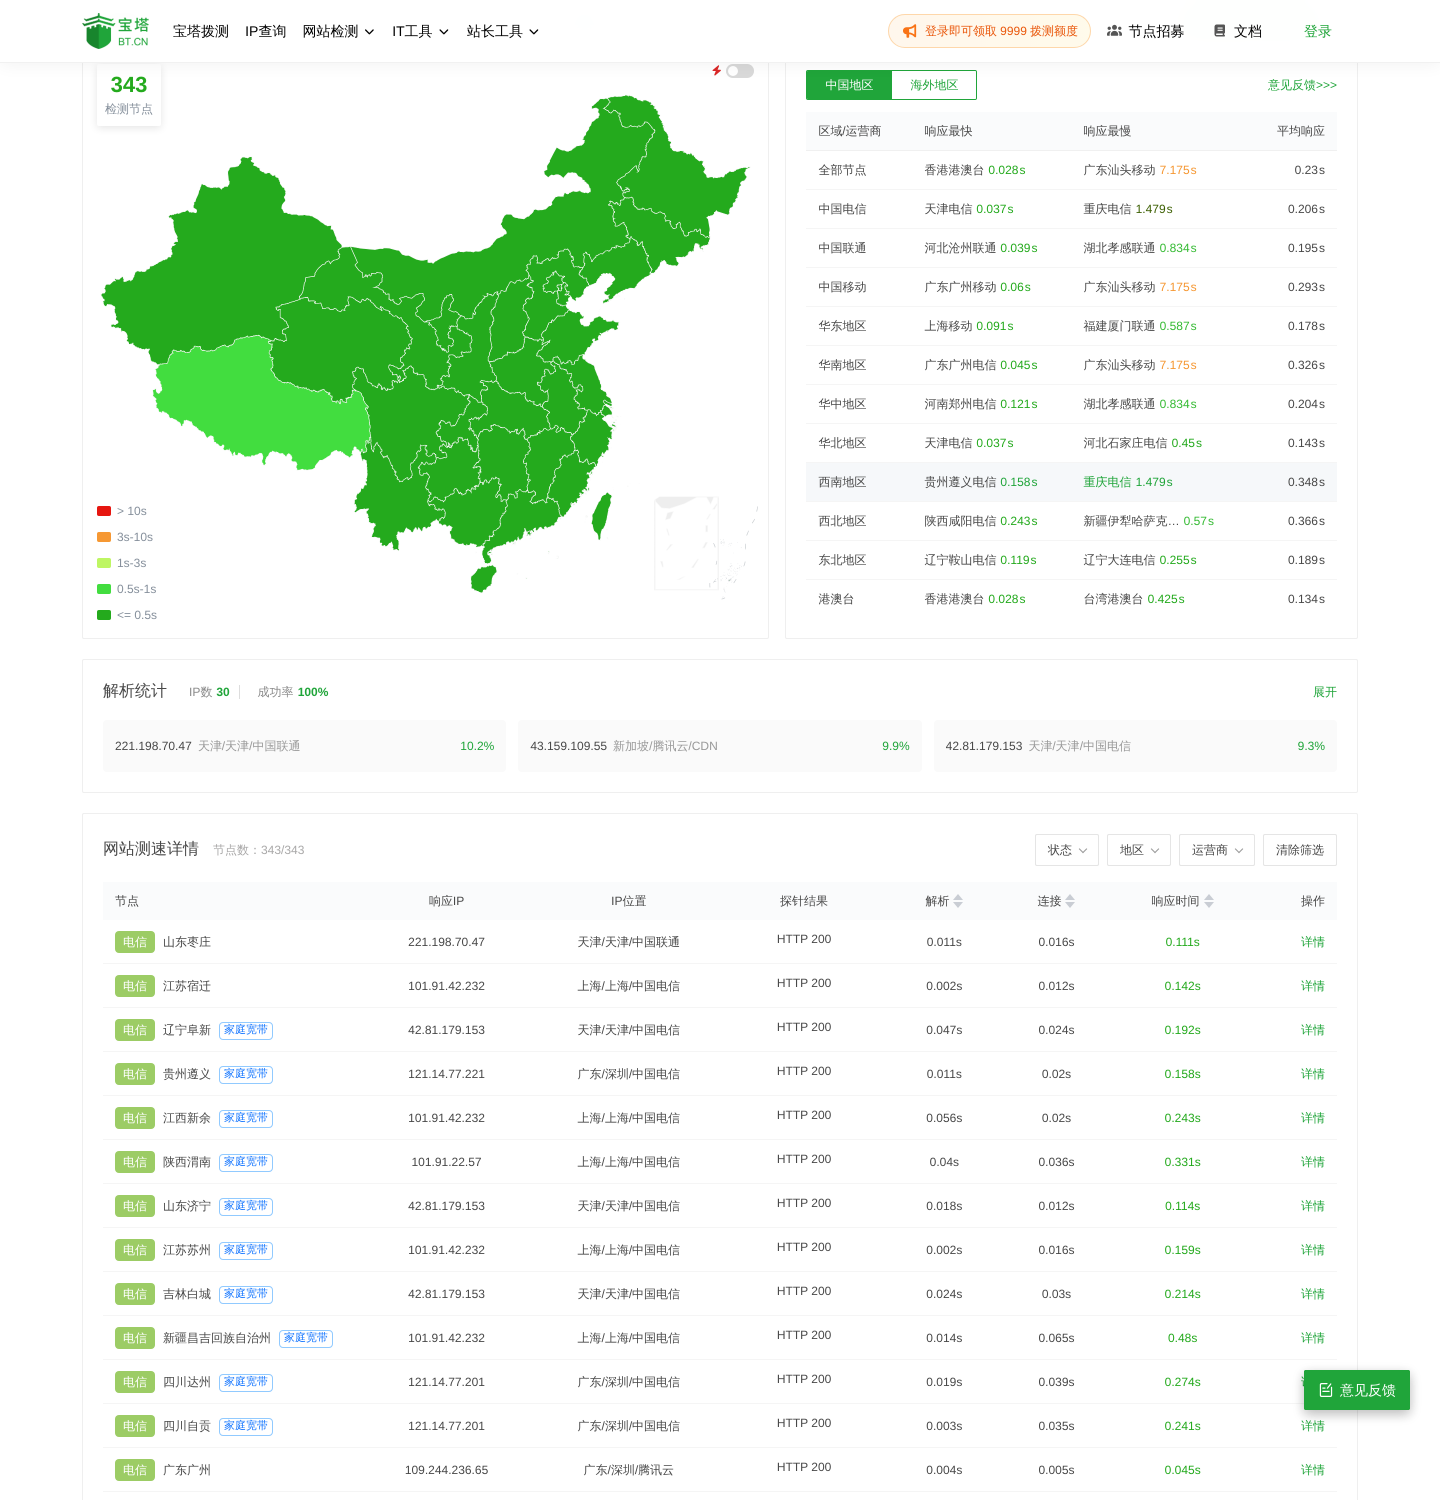This screenshot has width=1440, height=1500.
Task: Open IP查询 in the navigation
Action: tap(266, 31)
